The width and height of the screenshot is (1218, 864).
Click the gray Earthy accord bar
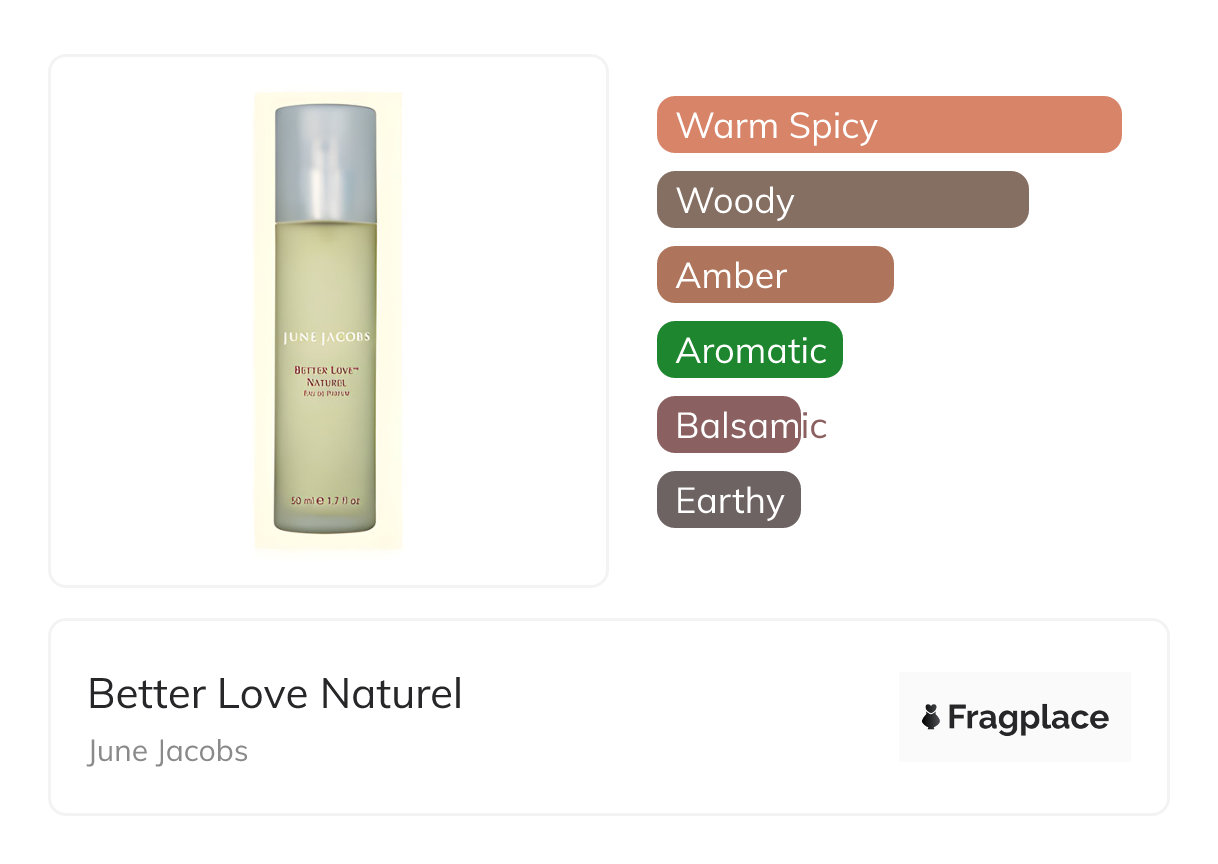(729, 500)
